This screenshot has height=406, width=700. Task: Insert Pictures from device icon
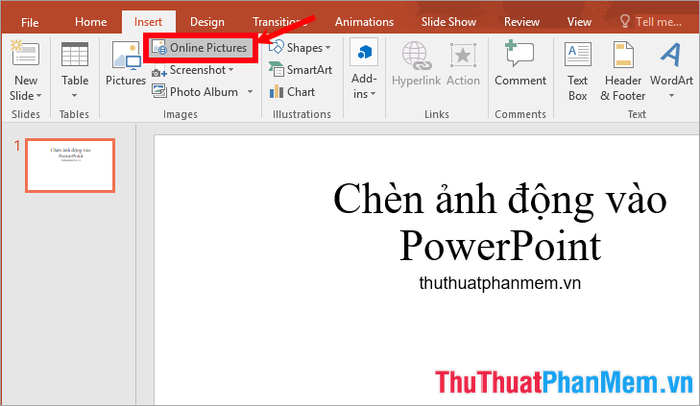click(126, 55)
